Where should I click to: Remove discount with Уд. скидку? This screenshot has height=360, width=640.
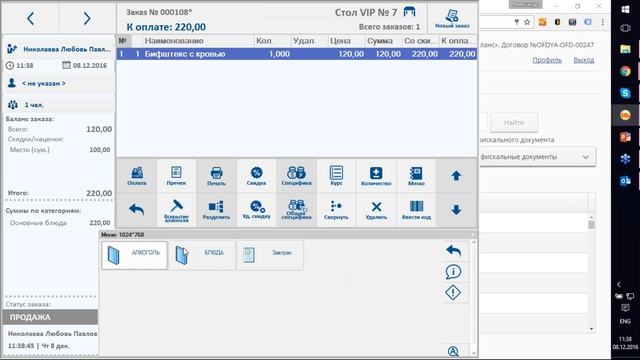click(x=256, y=210)
